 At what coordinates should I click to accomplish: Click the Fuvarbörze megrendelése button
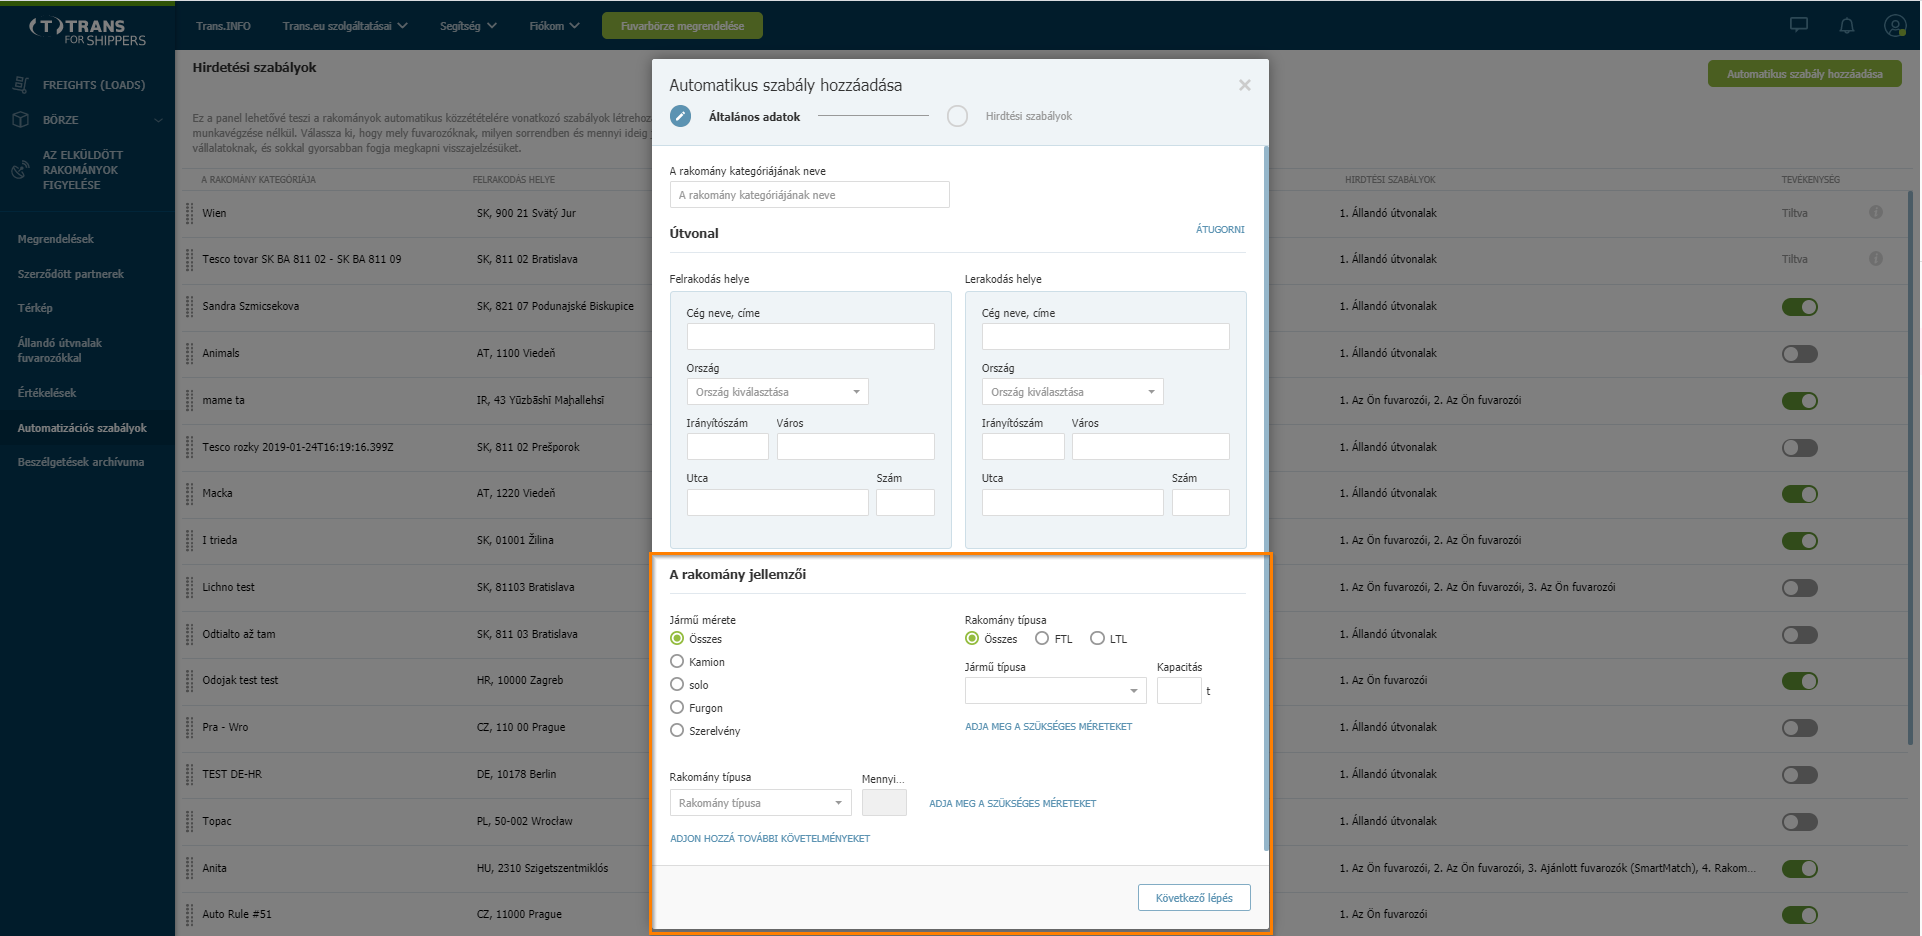682,26
